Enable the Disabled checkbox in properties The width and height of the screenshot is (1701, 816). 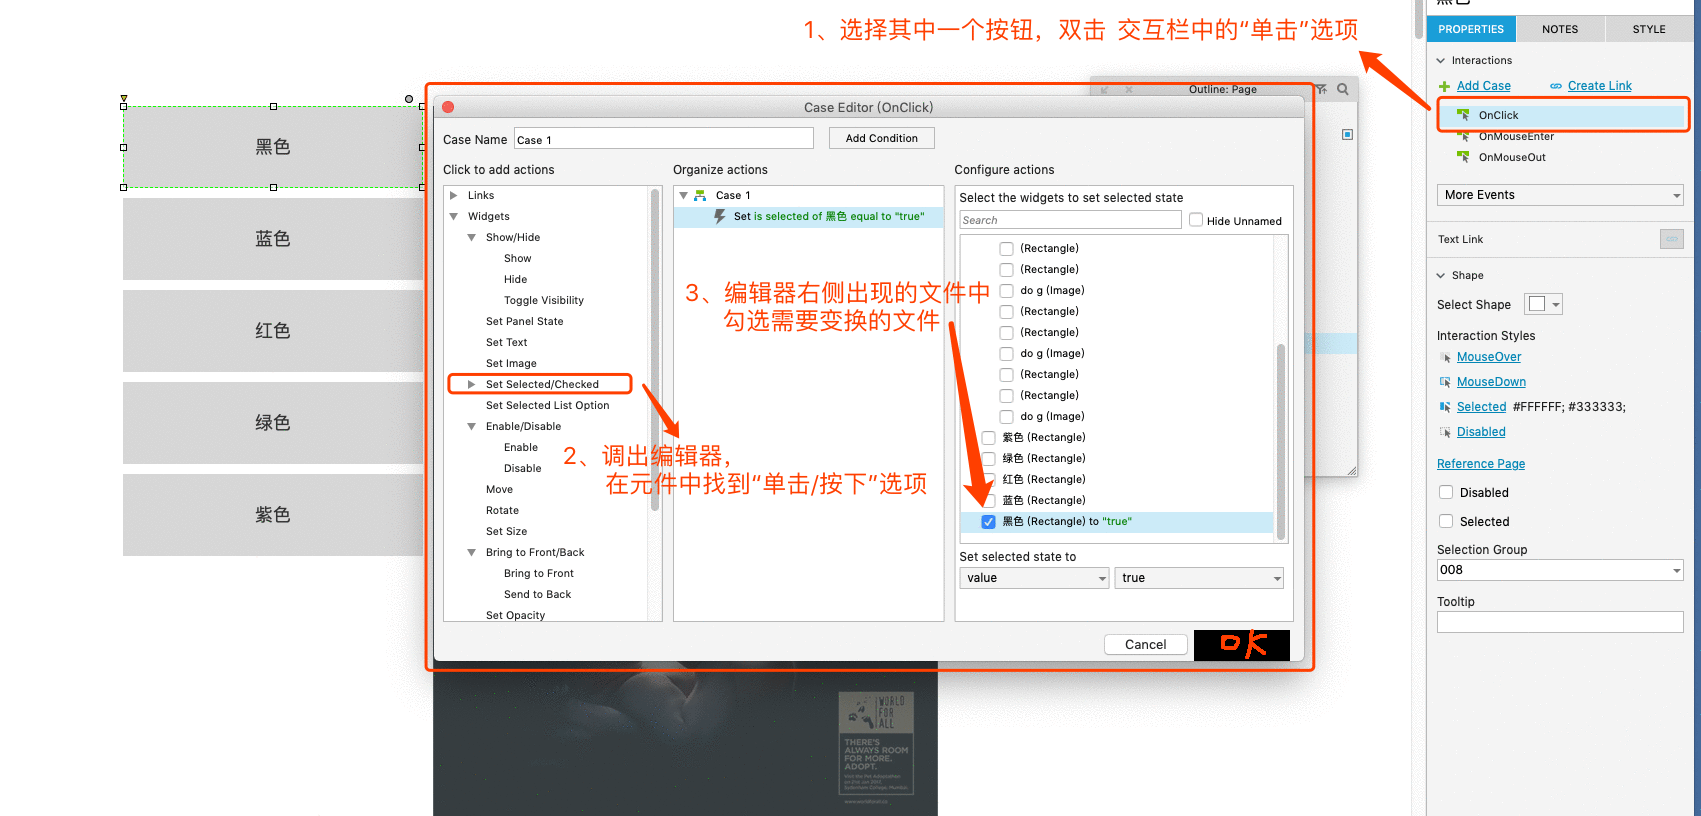(x=1446, y=492)
